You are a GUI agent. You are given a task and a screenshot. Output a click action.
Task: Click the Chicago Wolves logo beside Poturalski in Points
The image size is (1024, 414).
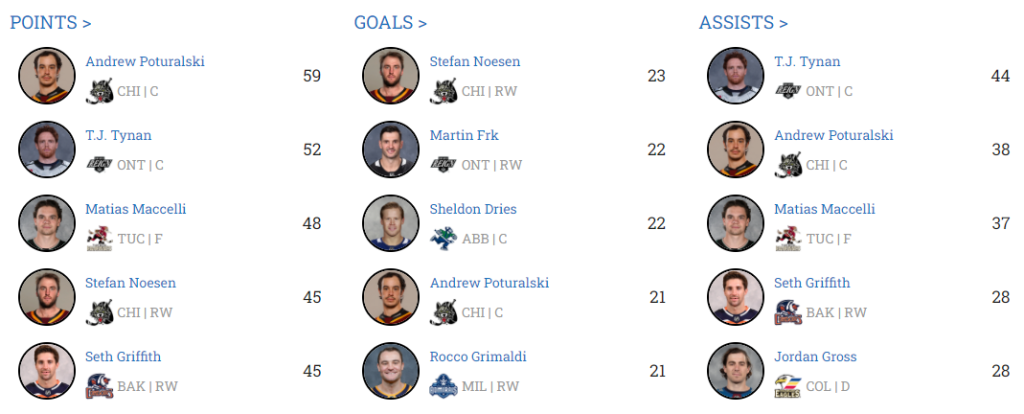100,91
